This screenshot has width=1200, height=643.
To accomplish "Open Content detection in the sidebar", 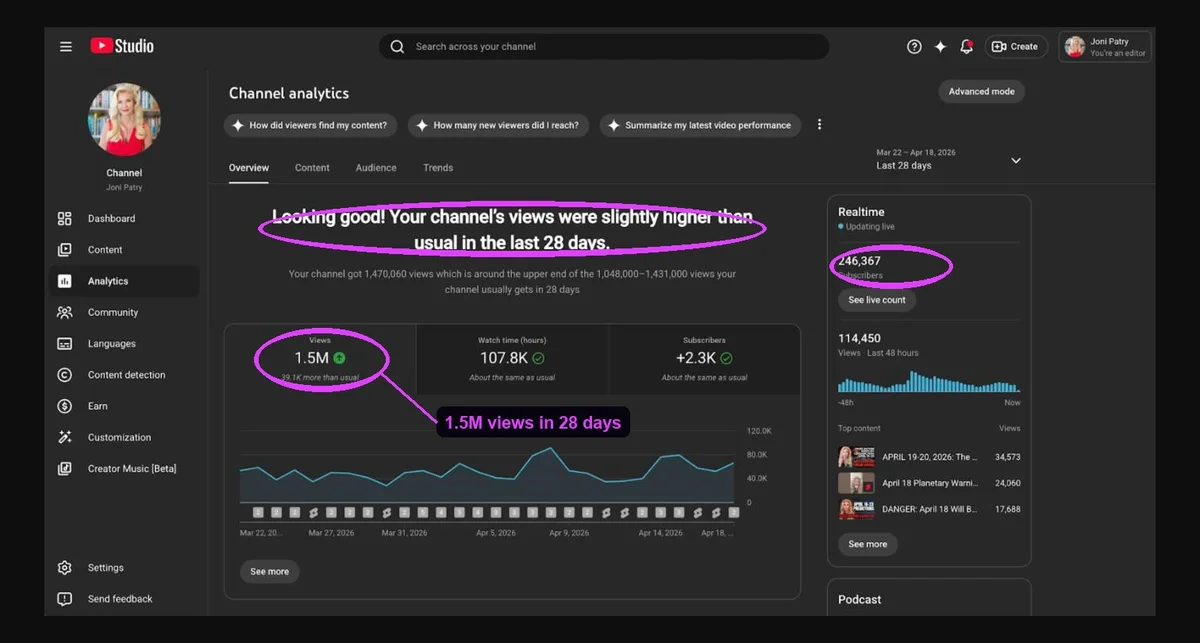I will tap(124, 375).
